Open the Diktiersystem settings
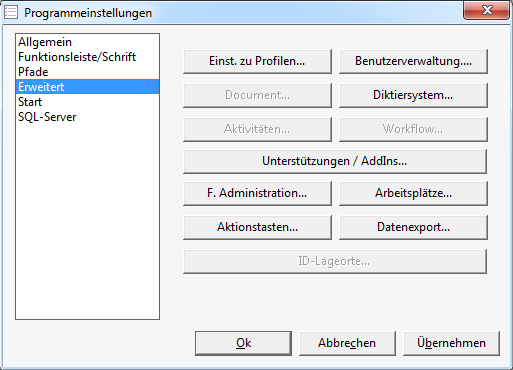Image resolution: width=513 pixels, height=370 pixels. (413, 95)
